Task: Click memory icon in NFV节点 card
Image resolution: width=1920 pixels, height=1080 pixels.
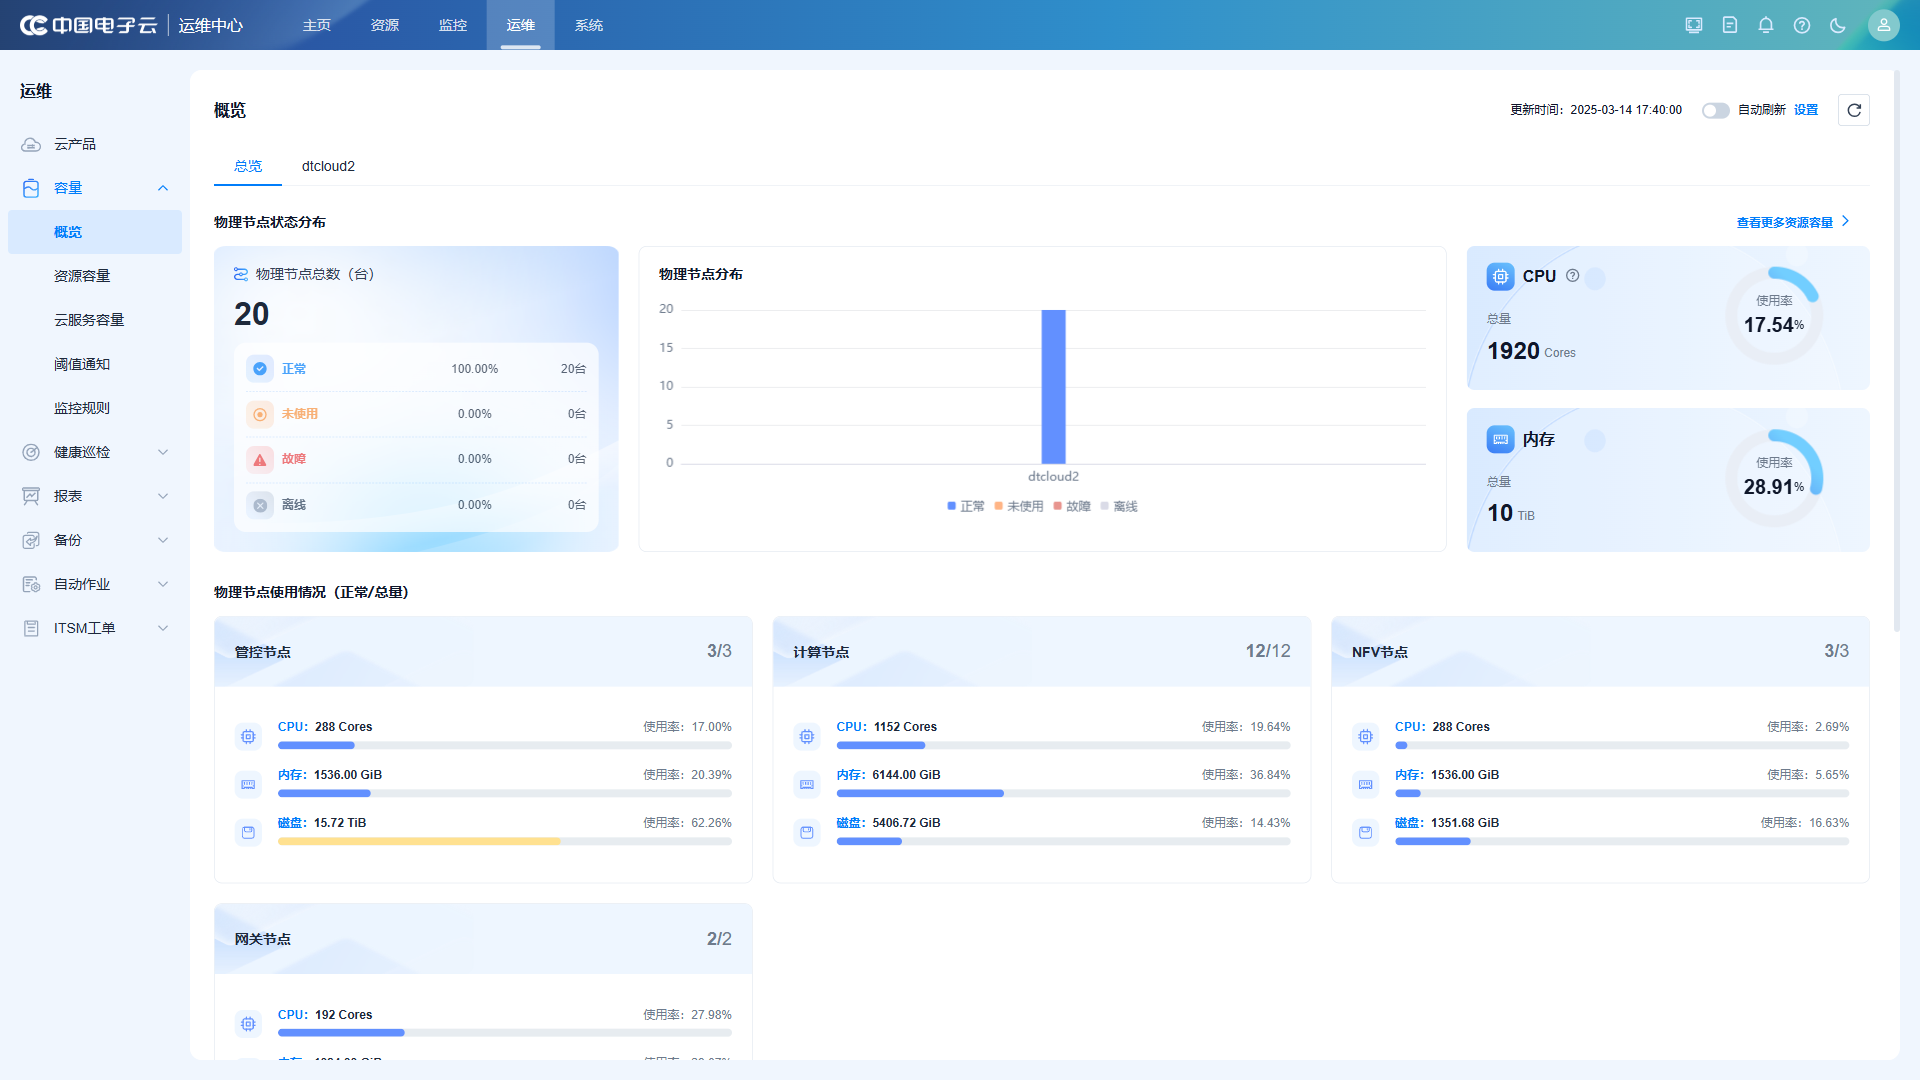Action: click(x=1366, y=785)
